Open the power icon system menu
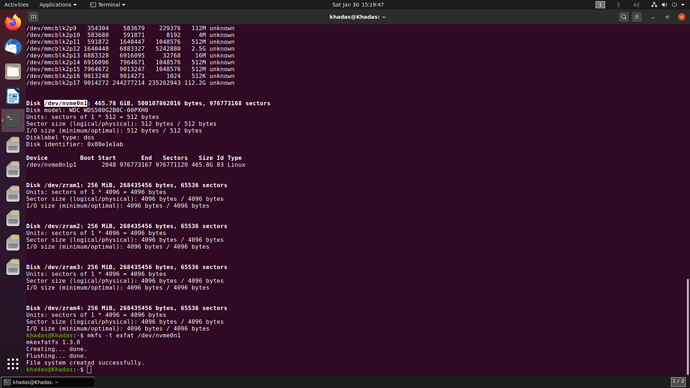Viewport: 690px width, 388px height. 675,4
